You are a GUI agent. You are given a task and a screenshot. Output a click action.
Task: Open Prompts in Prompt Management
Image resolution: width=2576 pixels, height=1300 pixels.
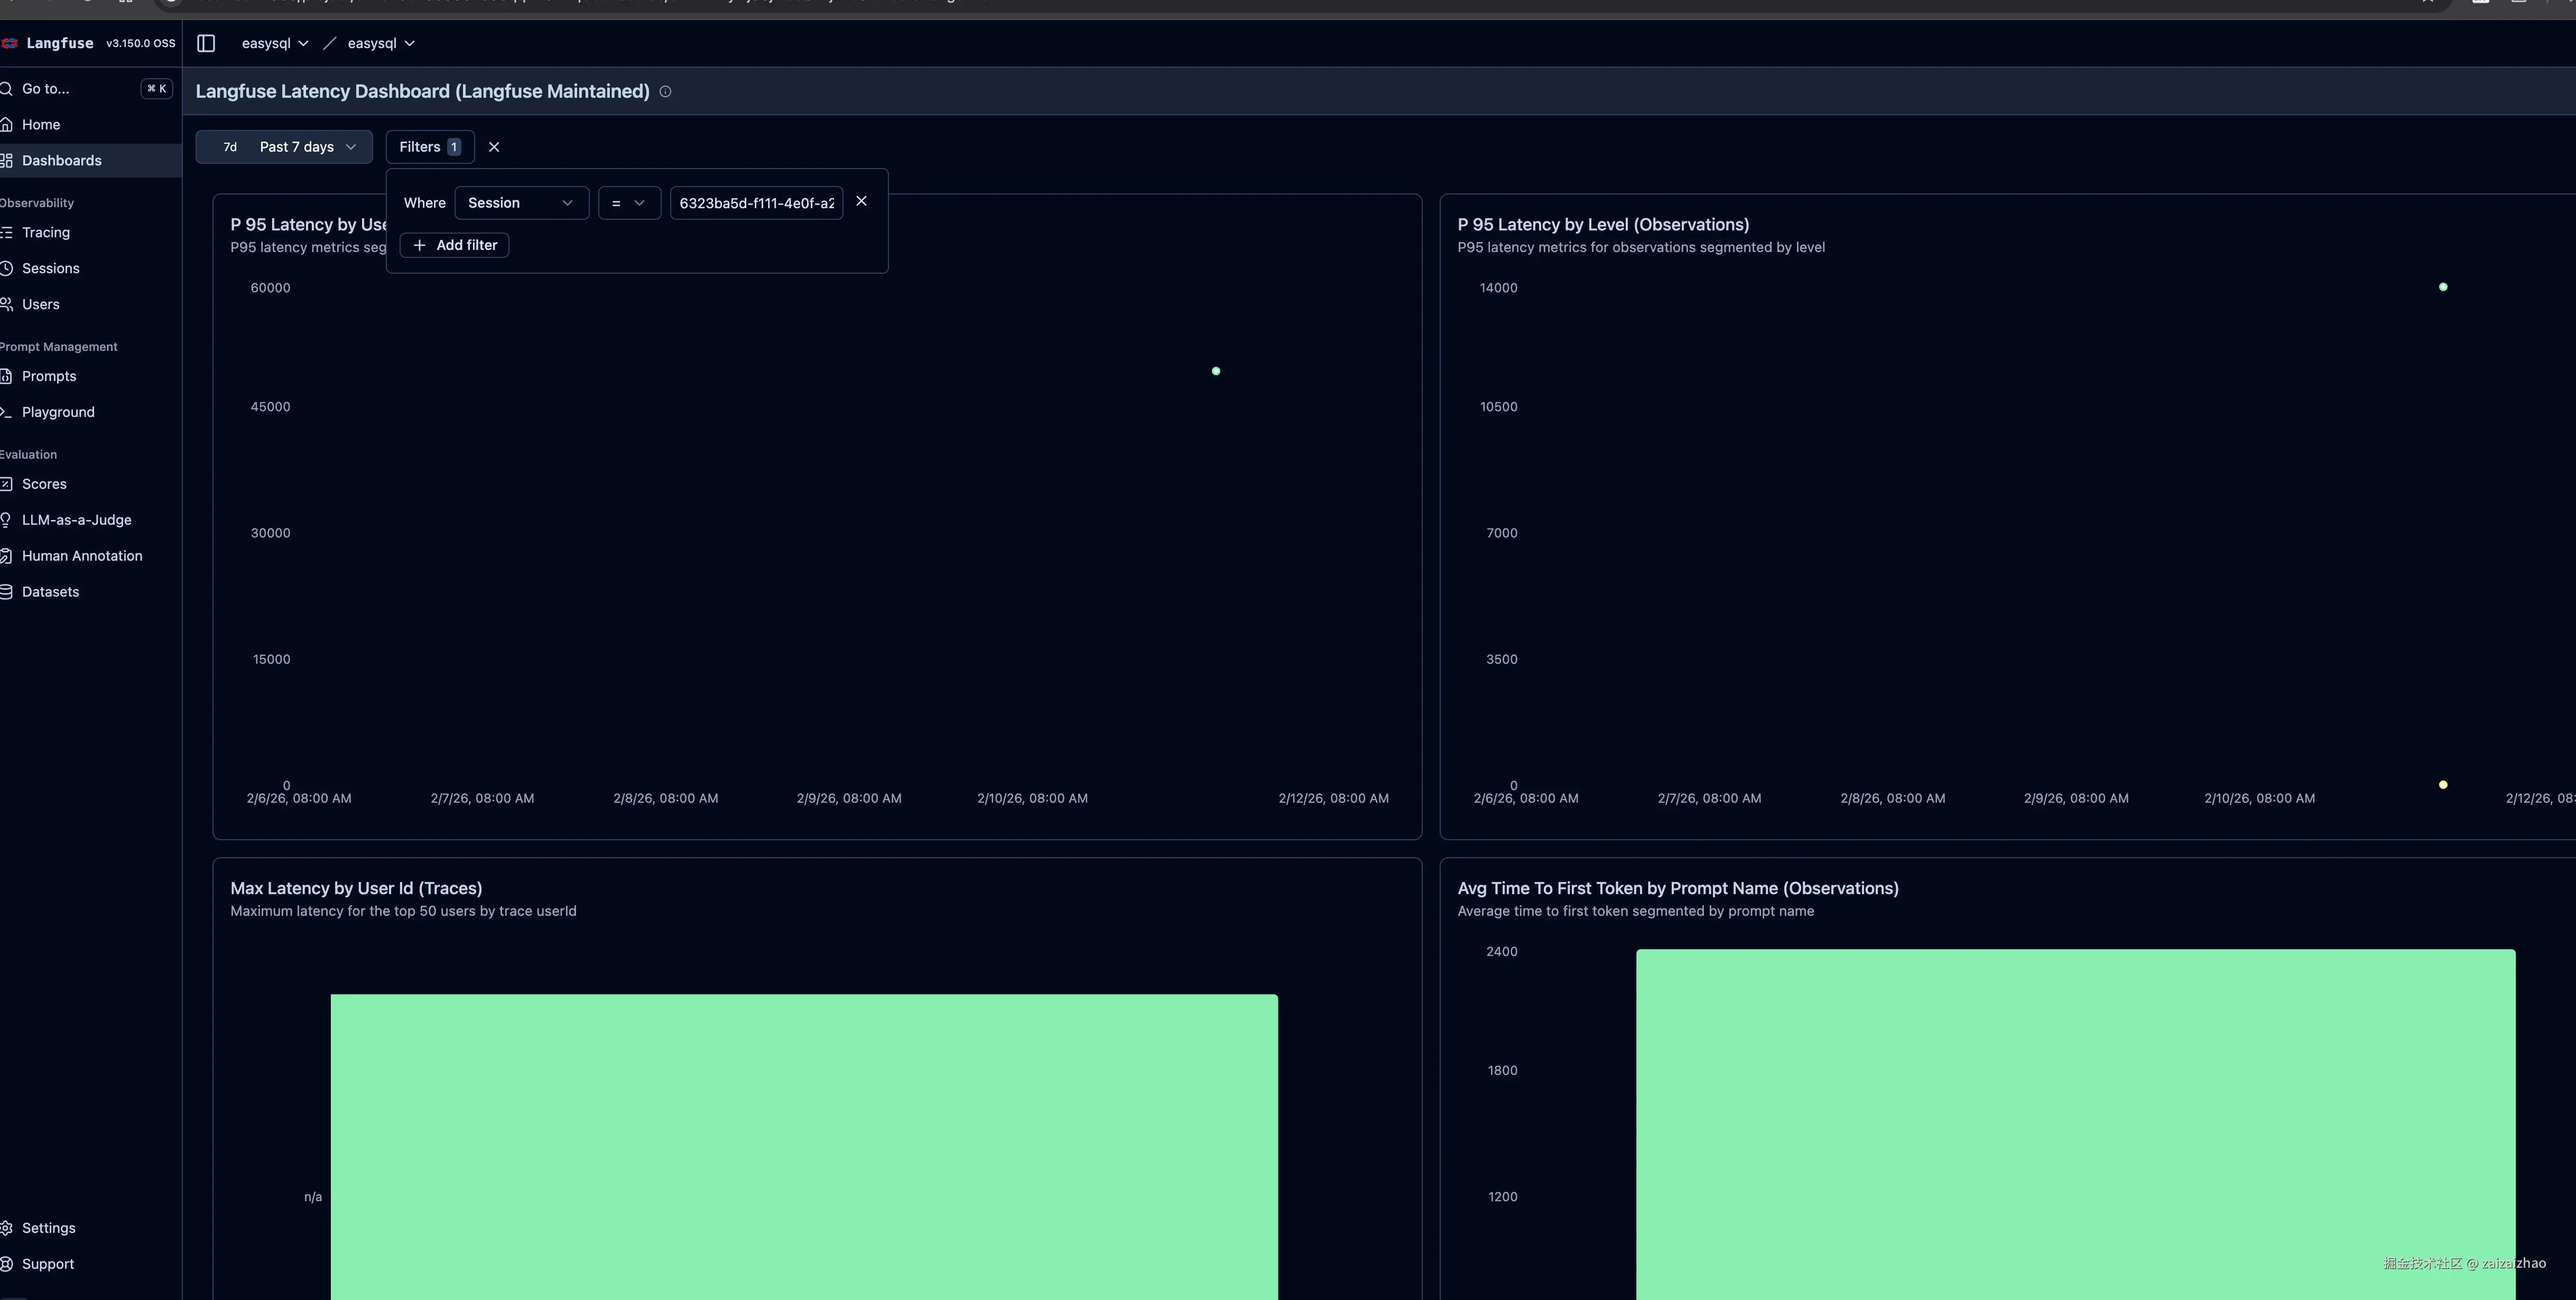click(48, 376)
